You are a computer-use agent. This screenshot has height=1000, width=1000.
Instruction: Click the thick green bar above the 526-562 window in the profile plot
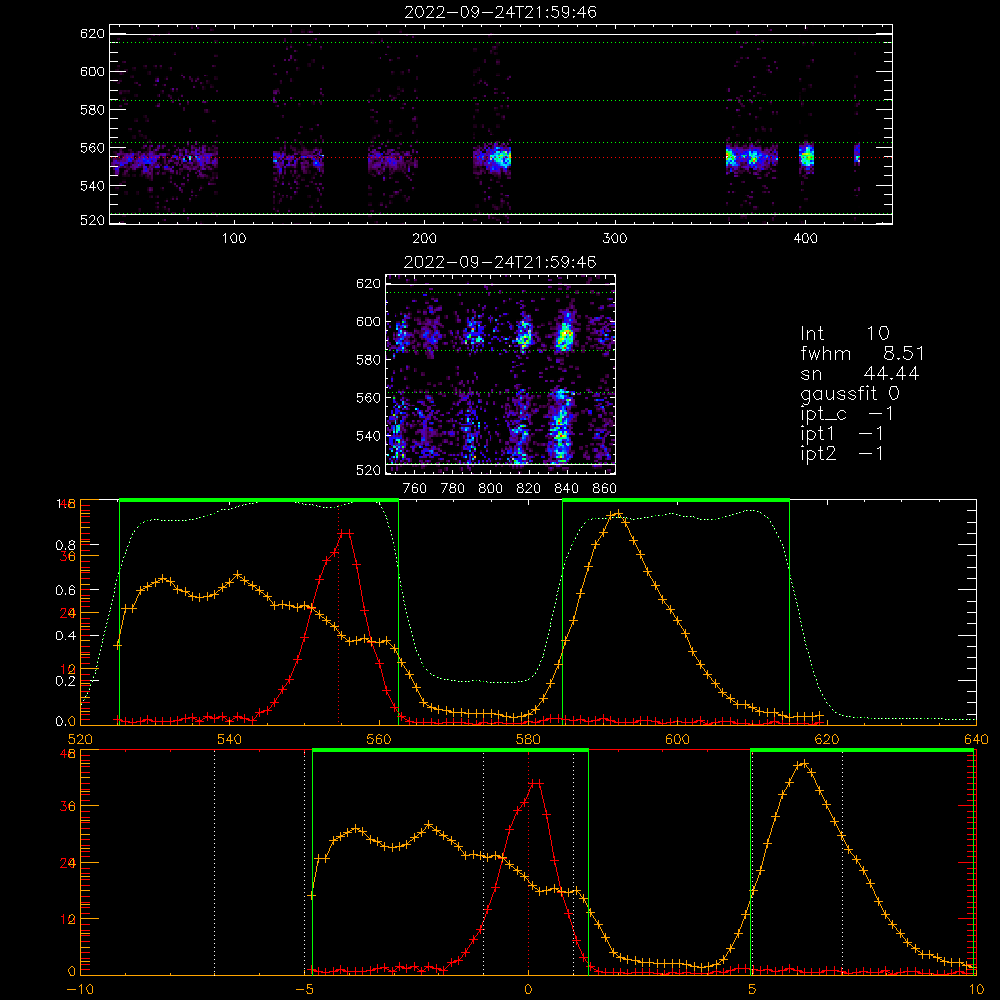(258, 500)
